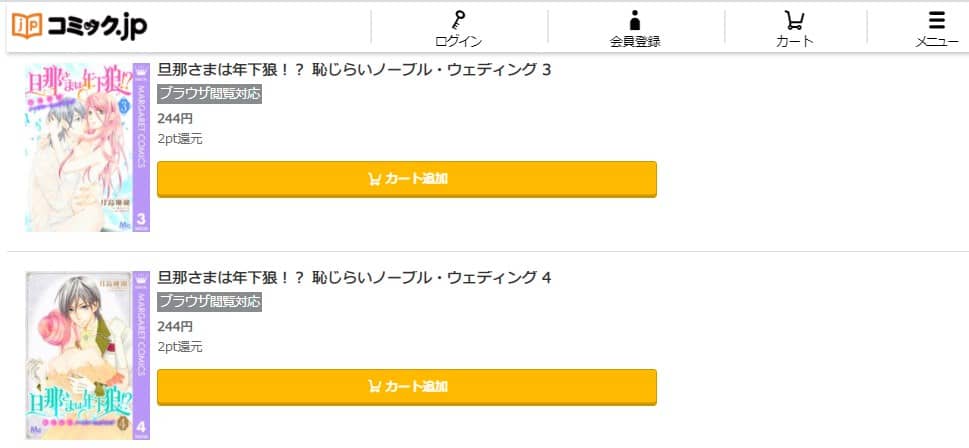Add volume 4 to cart with カート追加

point(407,387)
